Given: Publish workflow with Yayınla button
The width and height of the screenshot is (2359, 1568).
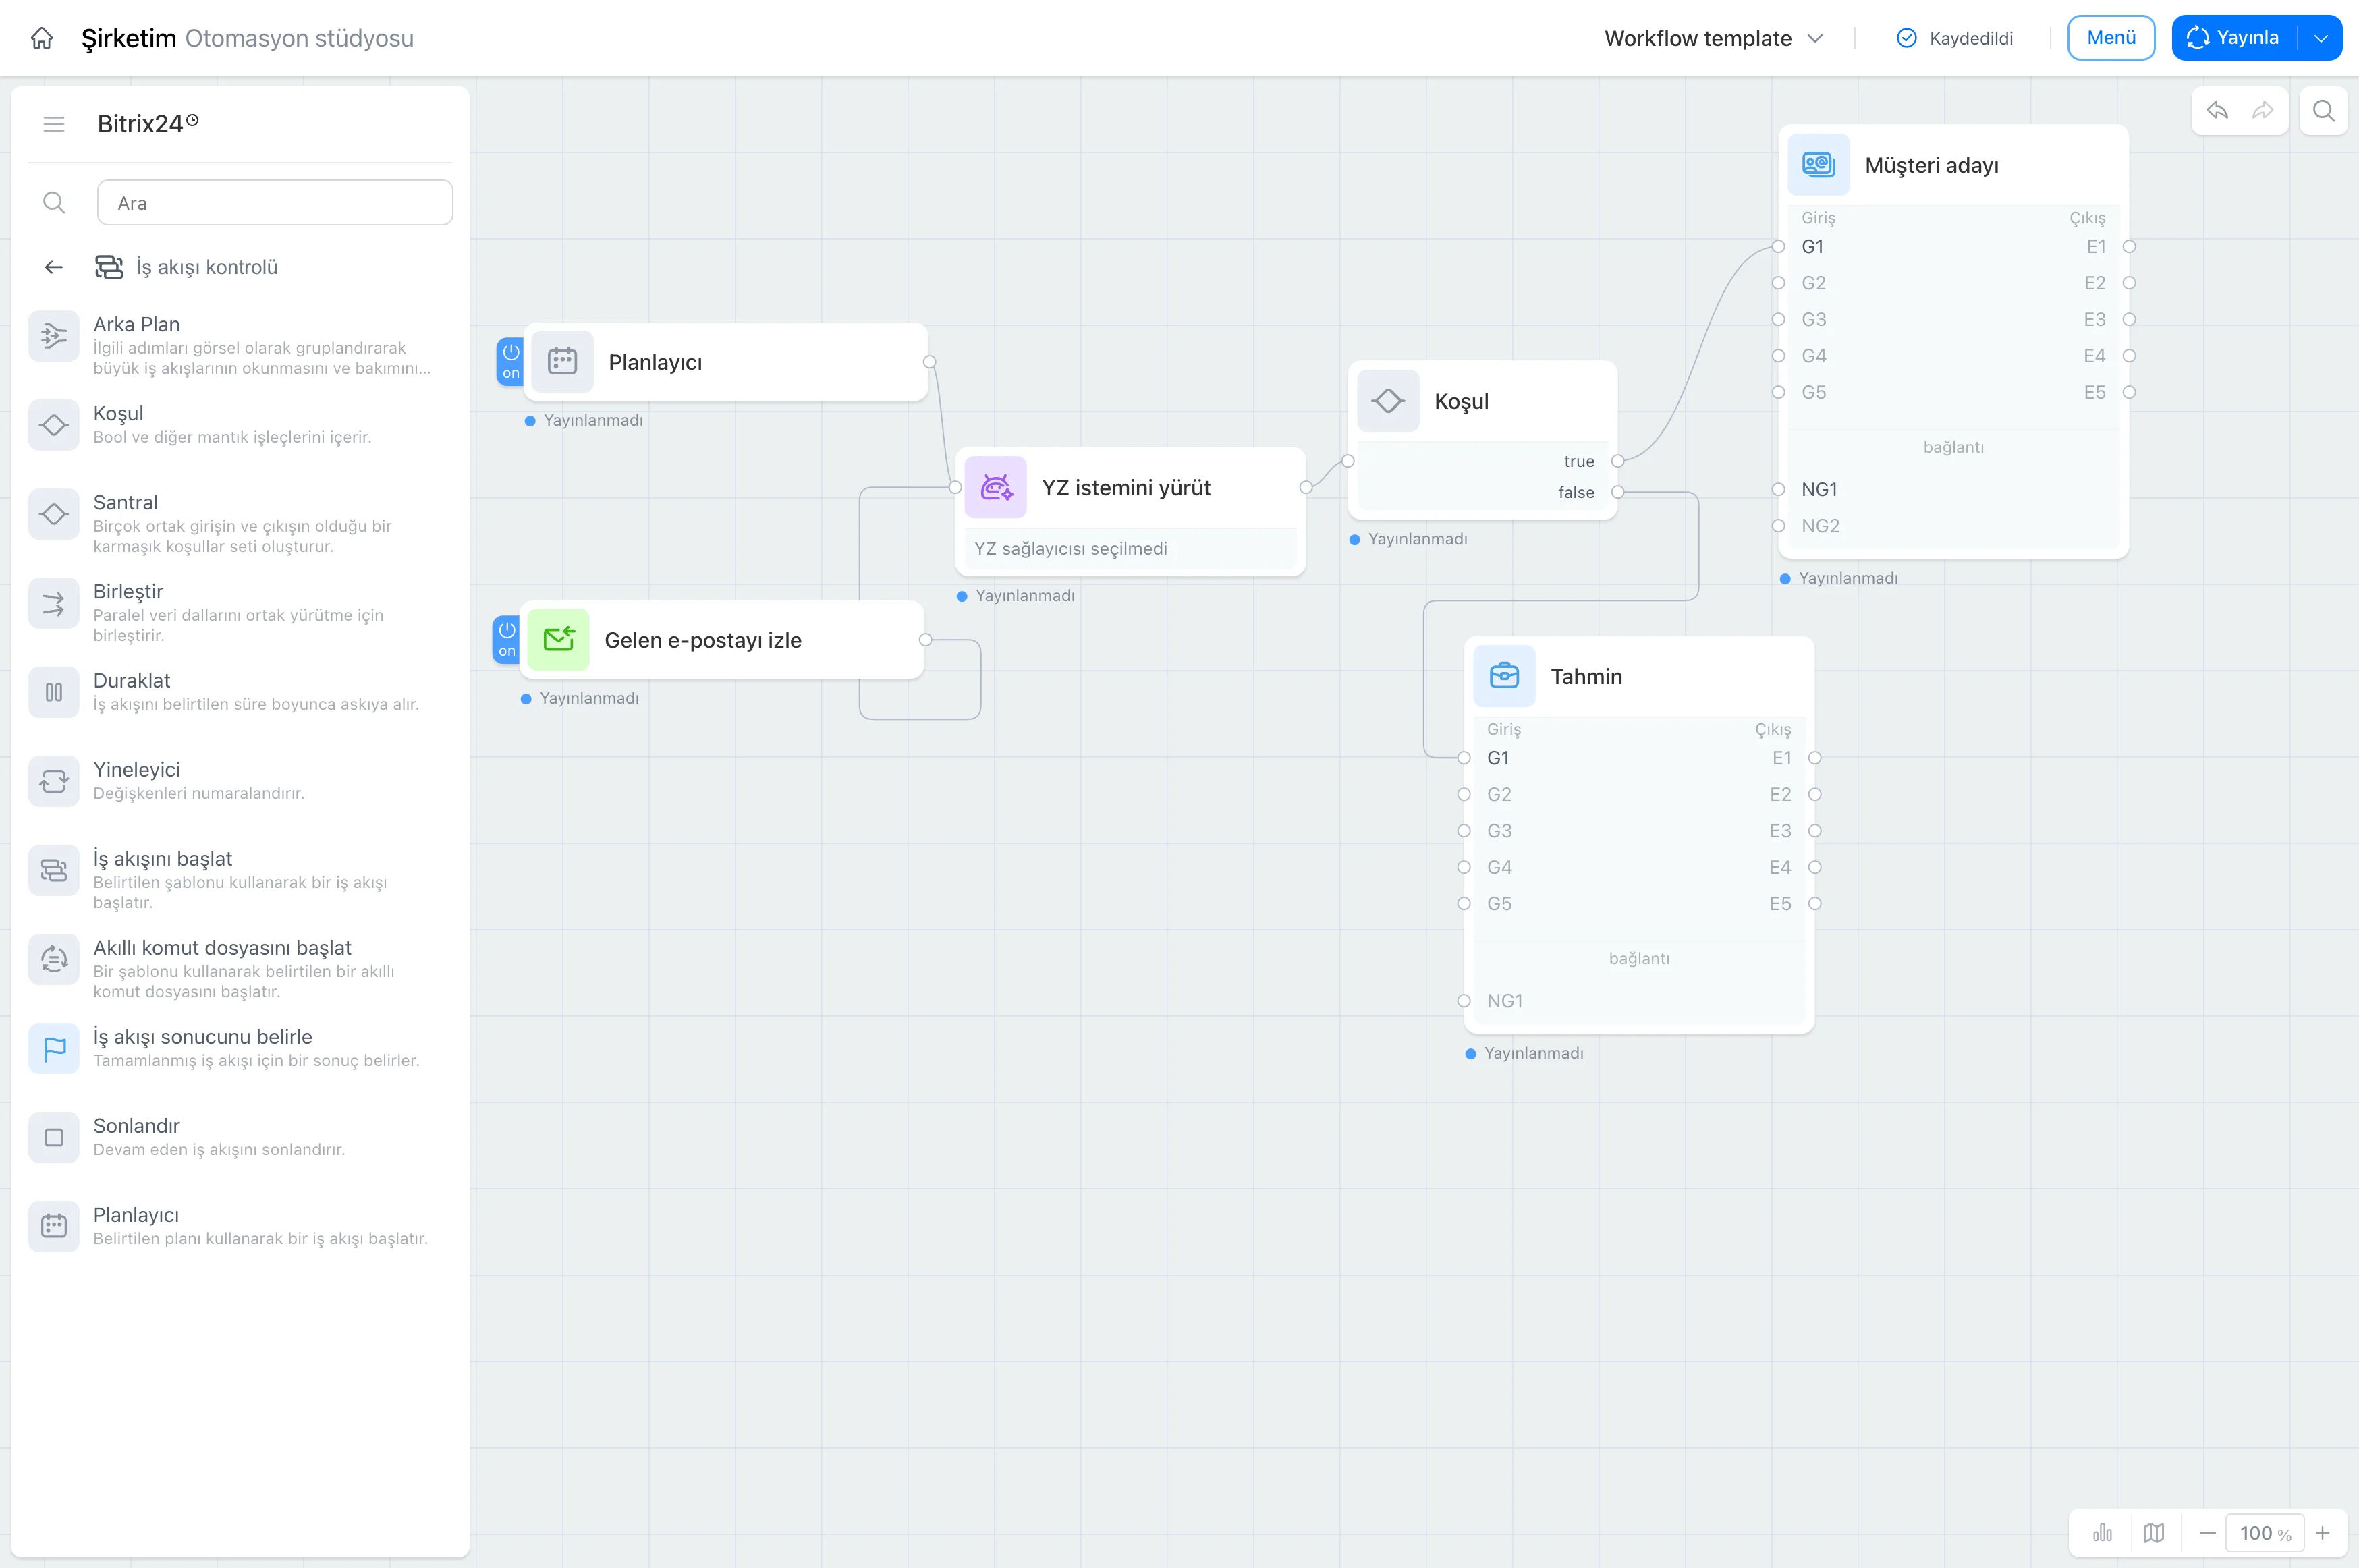Looking at the screenshot, I should (x=2234, y=38).
